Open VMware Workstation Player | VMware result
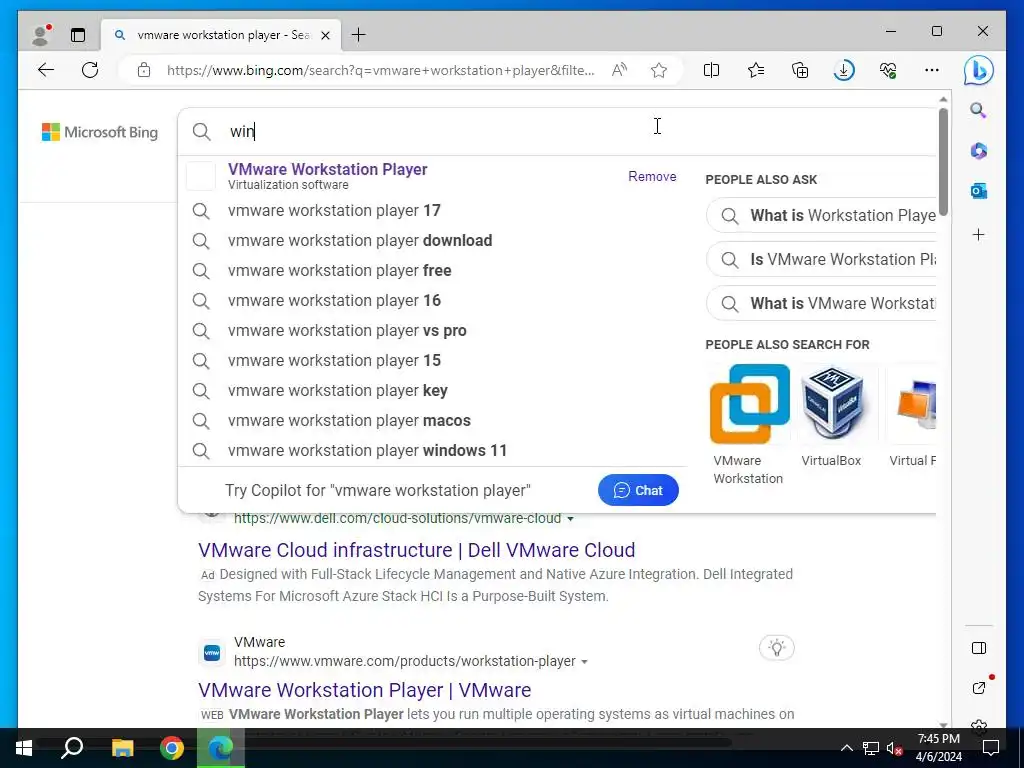This screenshot has width=1024, height=768. 364,690
